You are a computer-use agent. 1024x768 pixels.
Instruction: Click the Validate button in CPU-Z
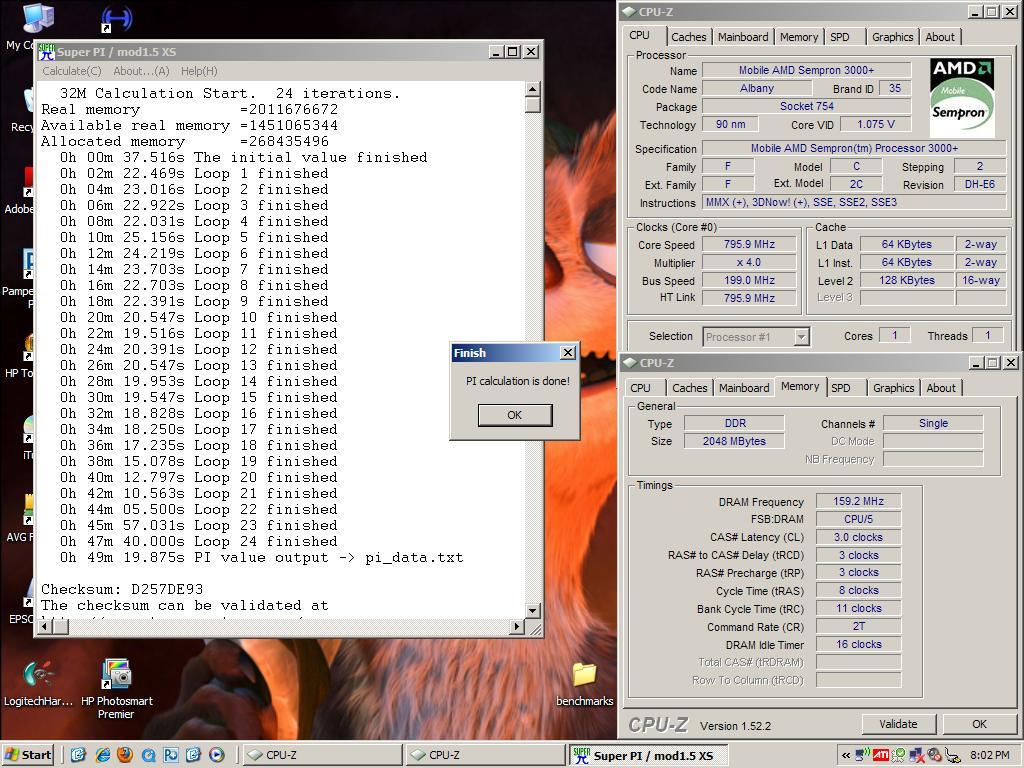click(898, 724)
